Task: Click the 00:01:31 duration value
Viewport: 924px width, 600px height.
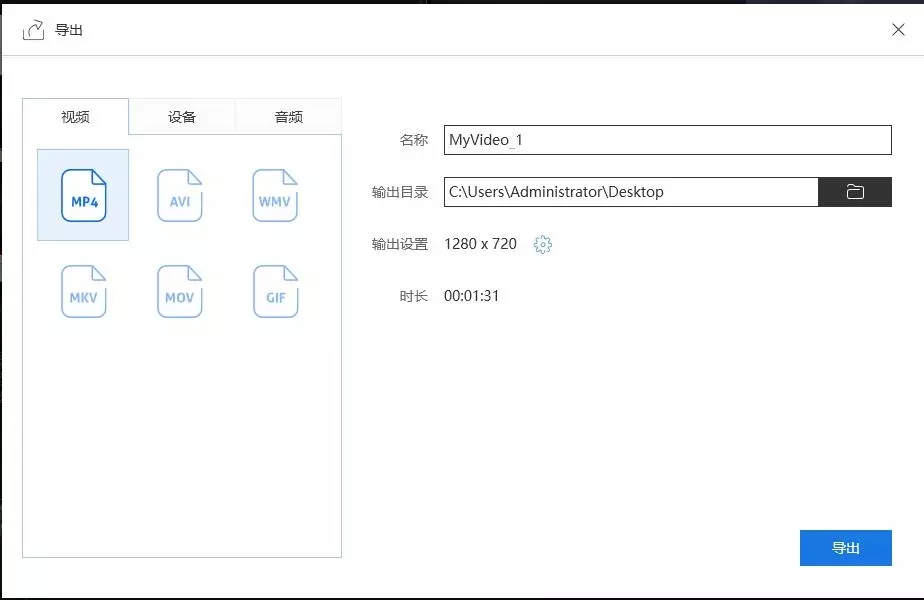Action: click(x=471, y=296)
